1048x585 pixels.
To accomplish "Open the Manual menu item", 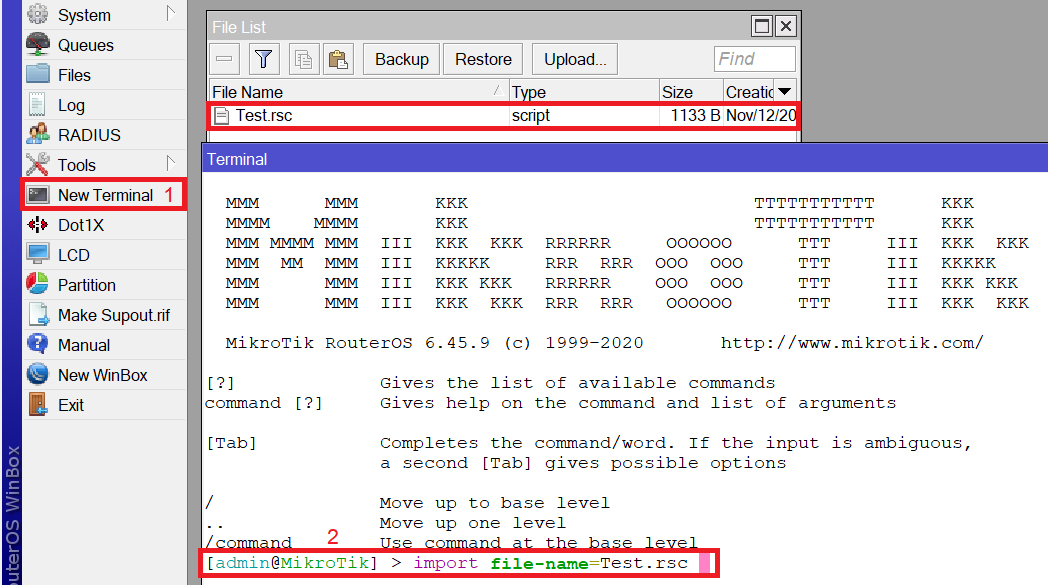I will click(x=104, y=345).
